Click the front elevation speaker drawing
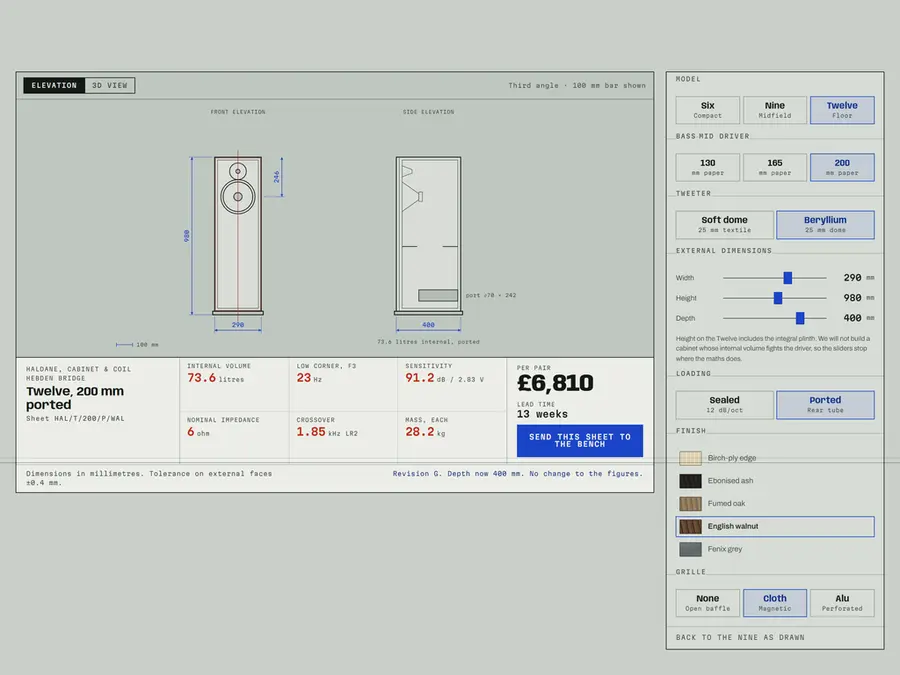900x675 pixels. 238,235
